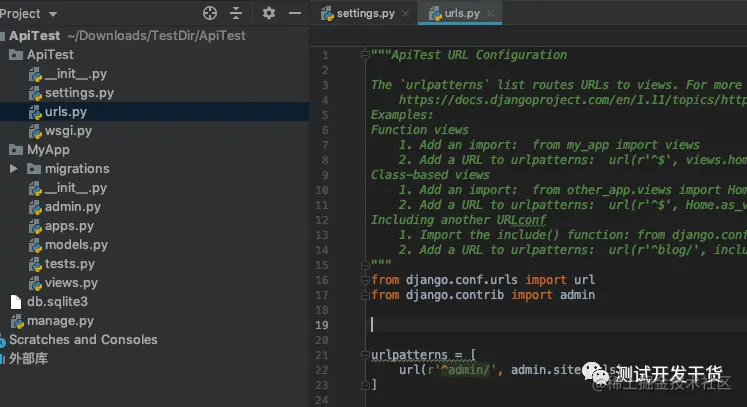Click the Python icon beside models.py

point(35,246)
